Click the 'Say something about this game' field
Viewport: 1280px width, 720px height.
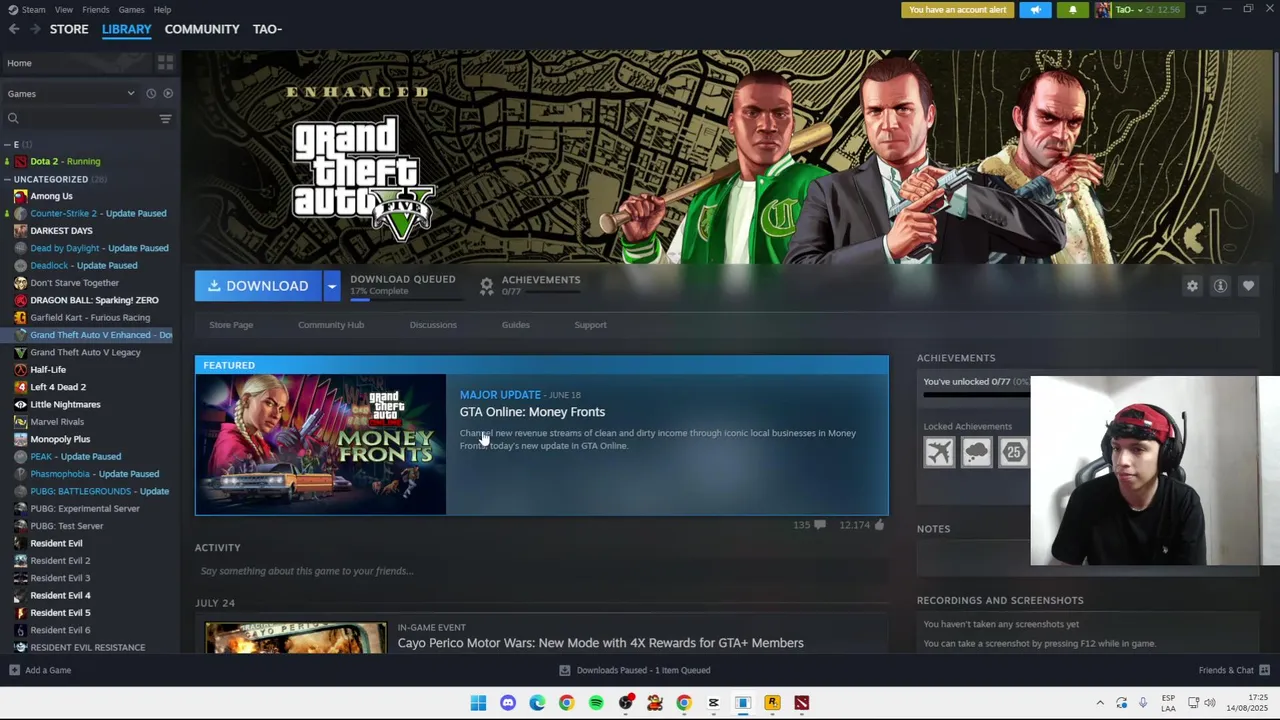[x=541, y=571]
